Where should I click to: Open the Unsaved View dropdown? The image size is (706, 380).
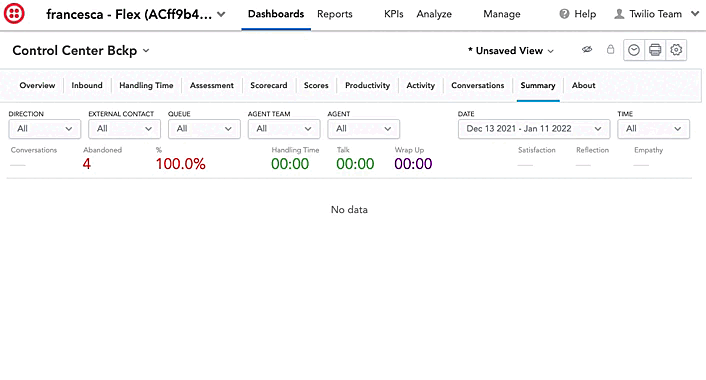(511, 51)
